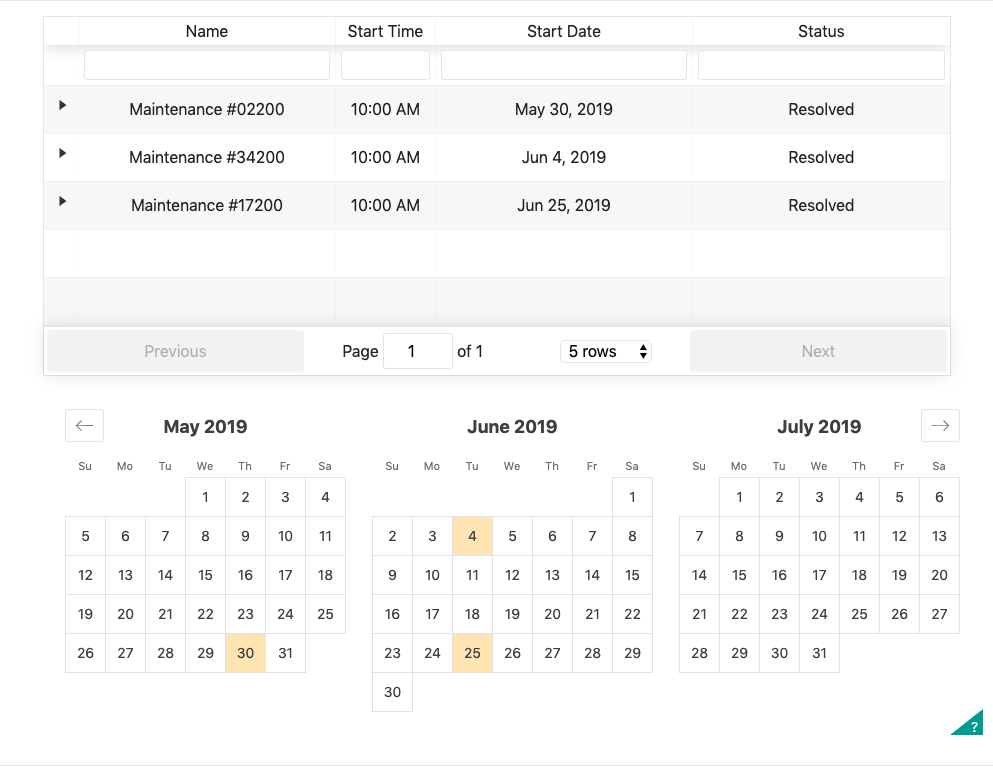
Task: Sort by the Start Date column header
Action: [x=564, y=31]
